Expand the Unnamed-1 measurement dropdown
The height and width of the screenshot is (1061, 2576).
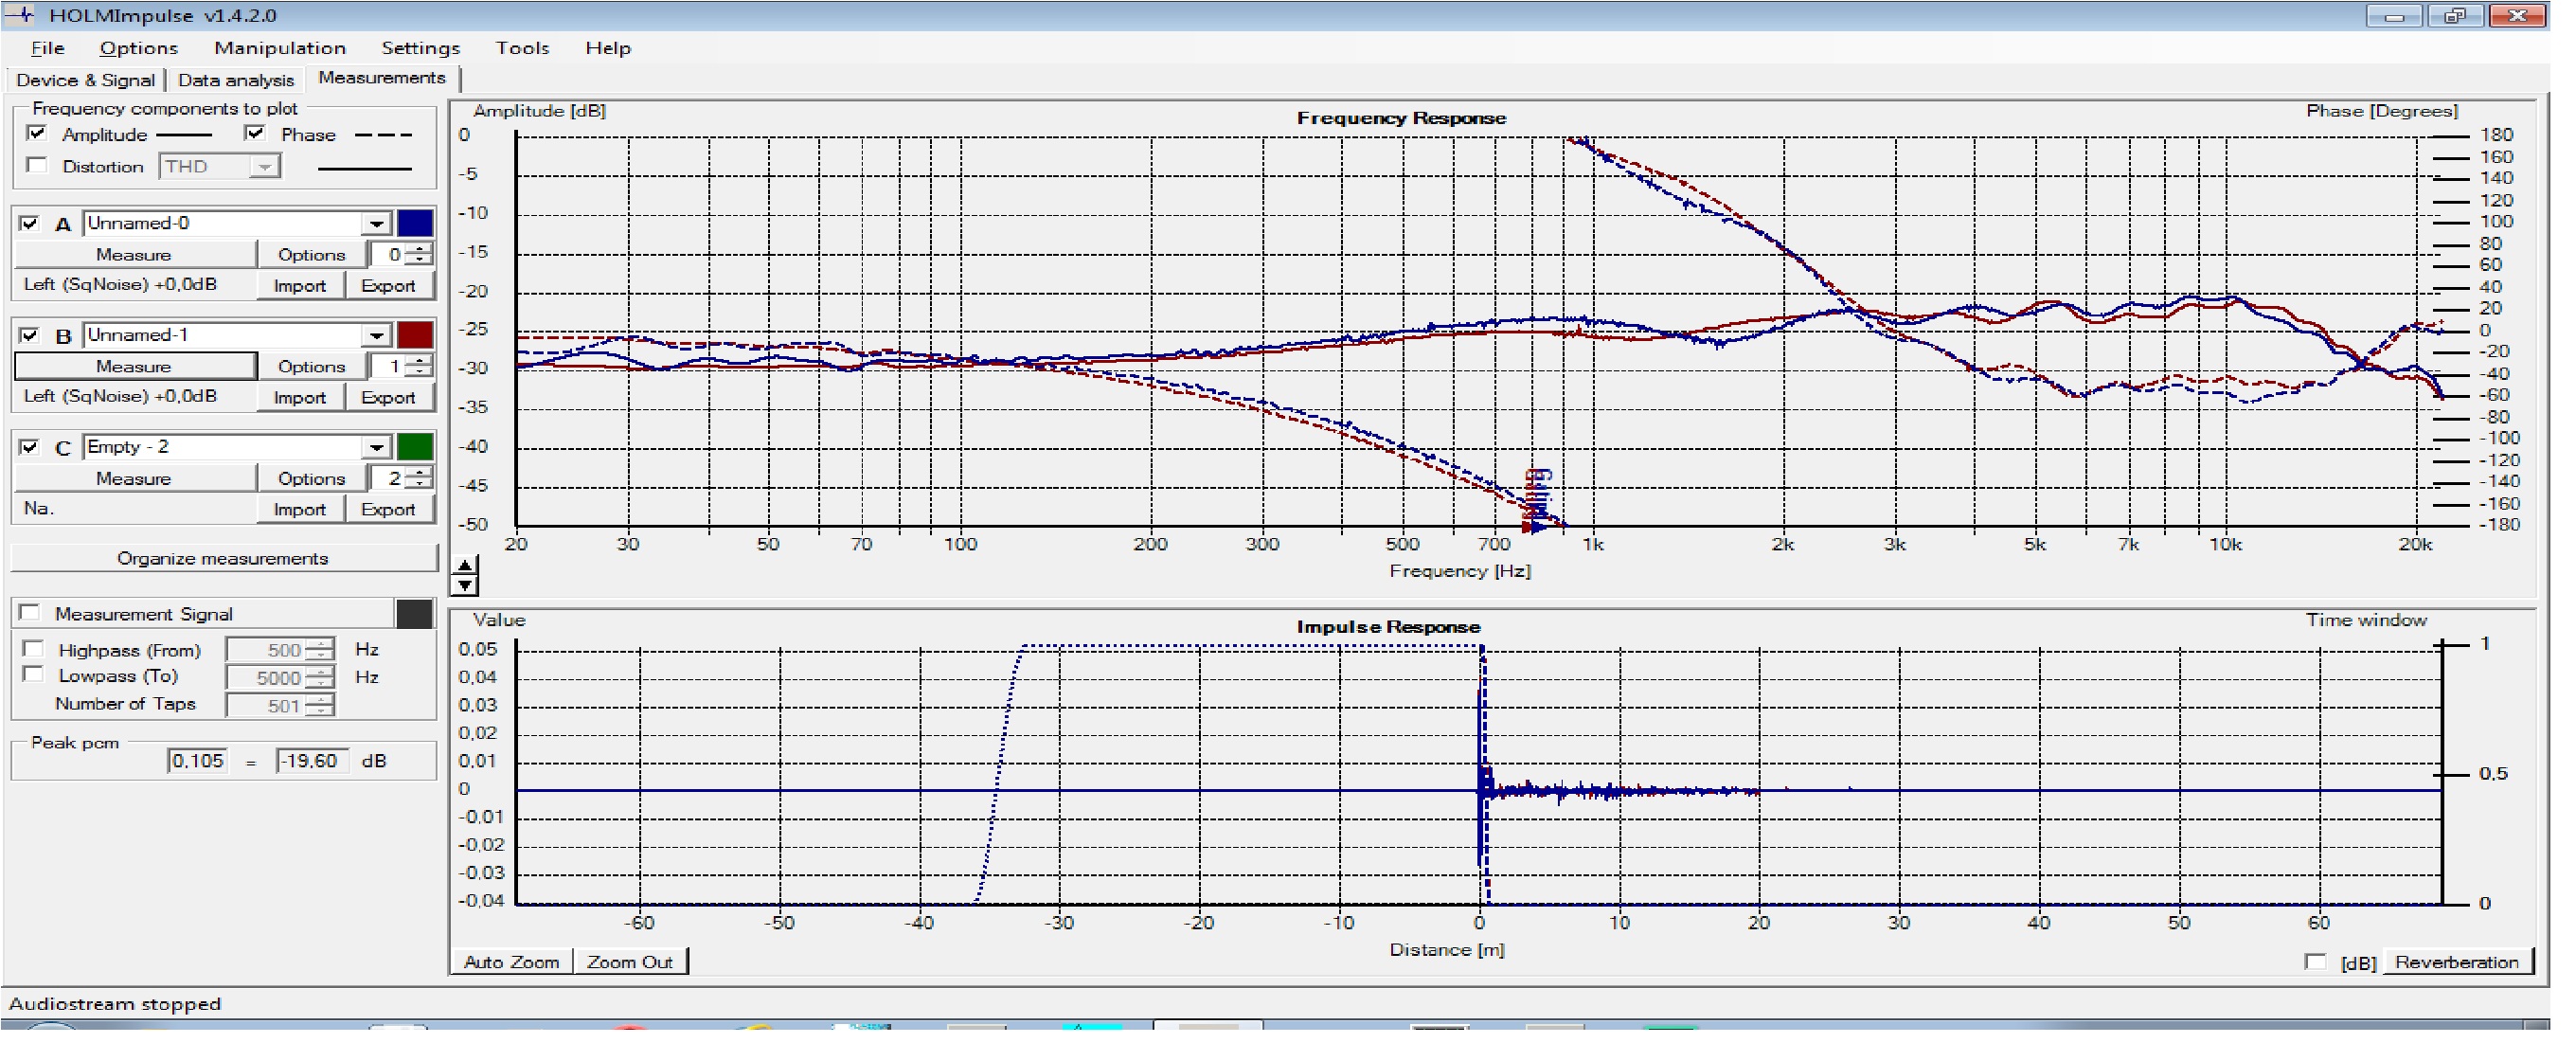pos(376,335)
